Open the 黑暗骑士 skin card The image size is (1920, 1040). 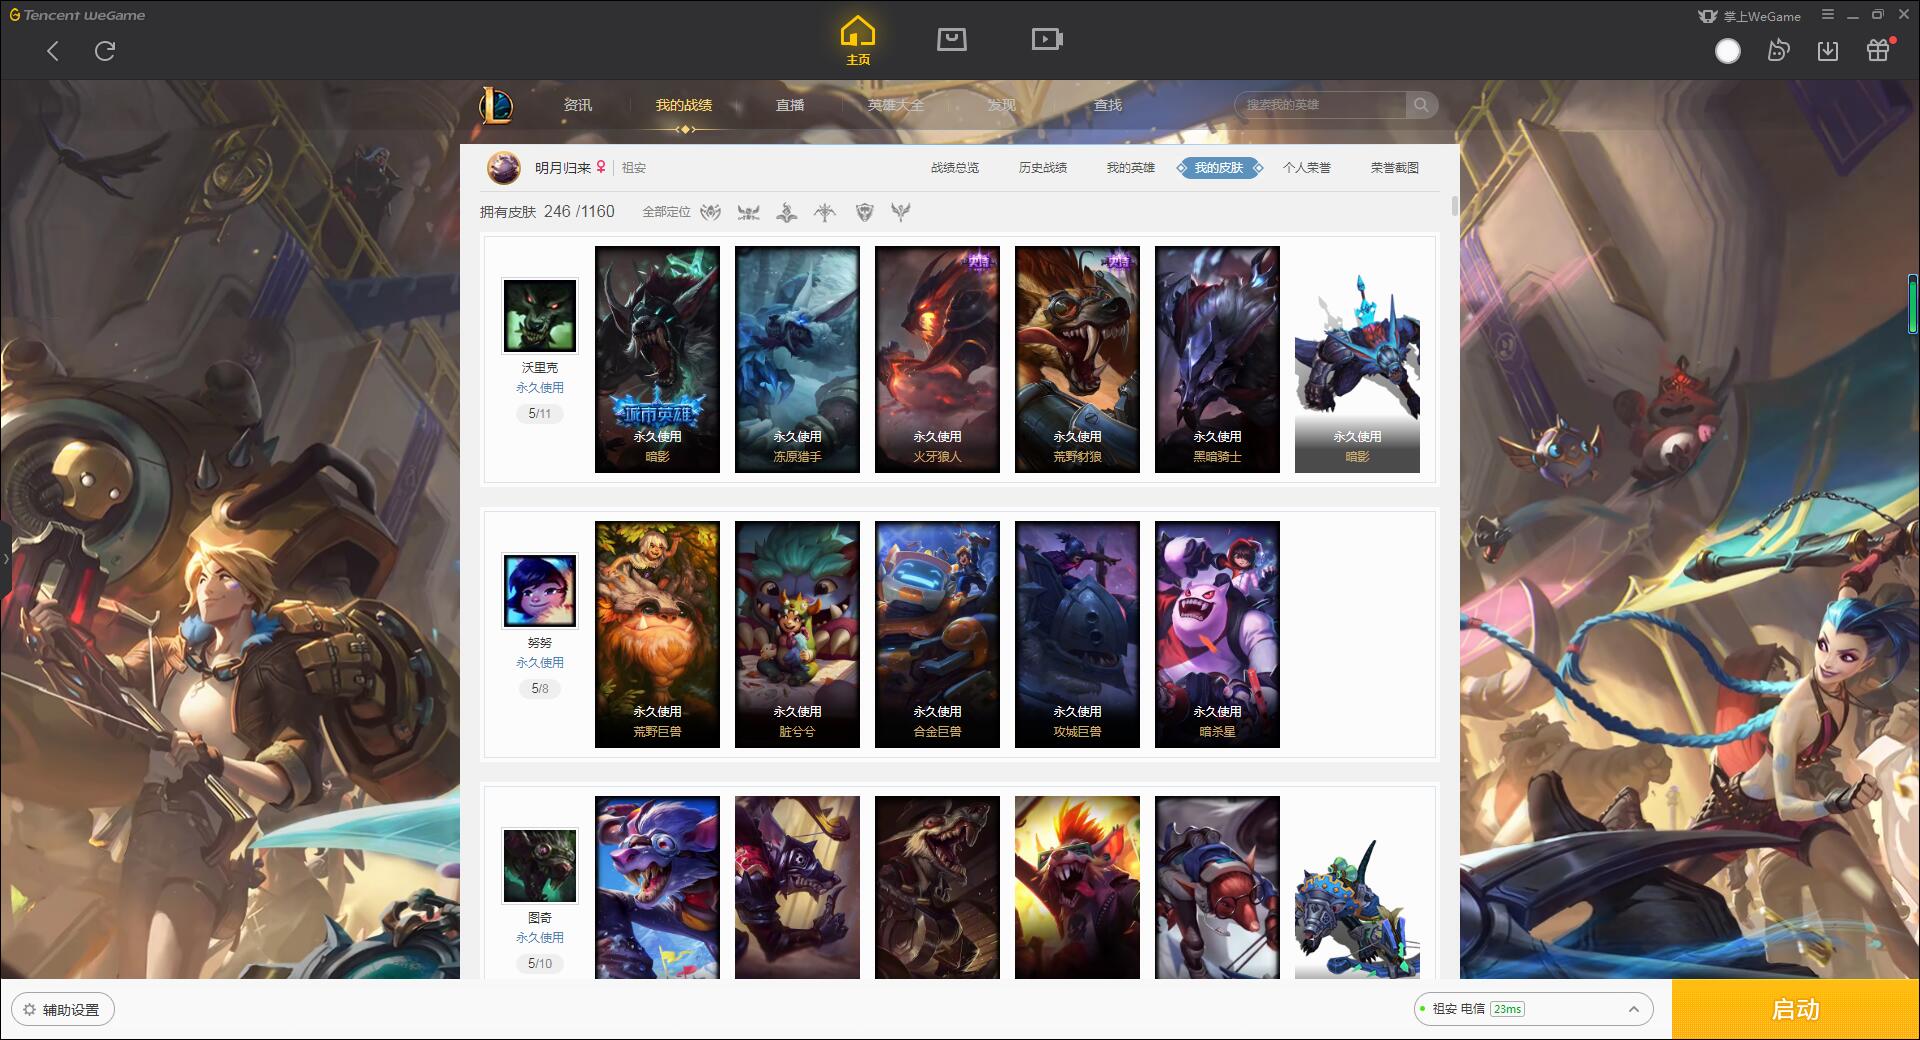(x=1217, y=359)
